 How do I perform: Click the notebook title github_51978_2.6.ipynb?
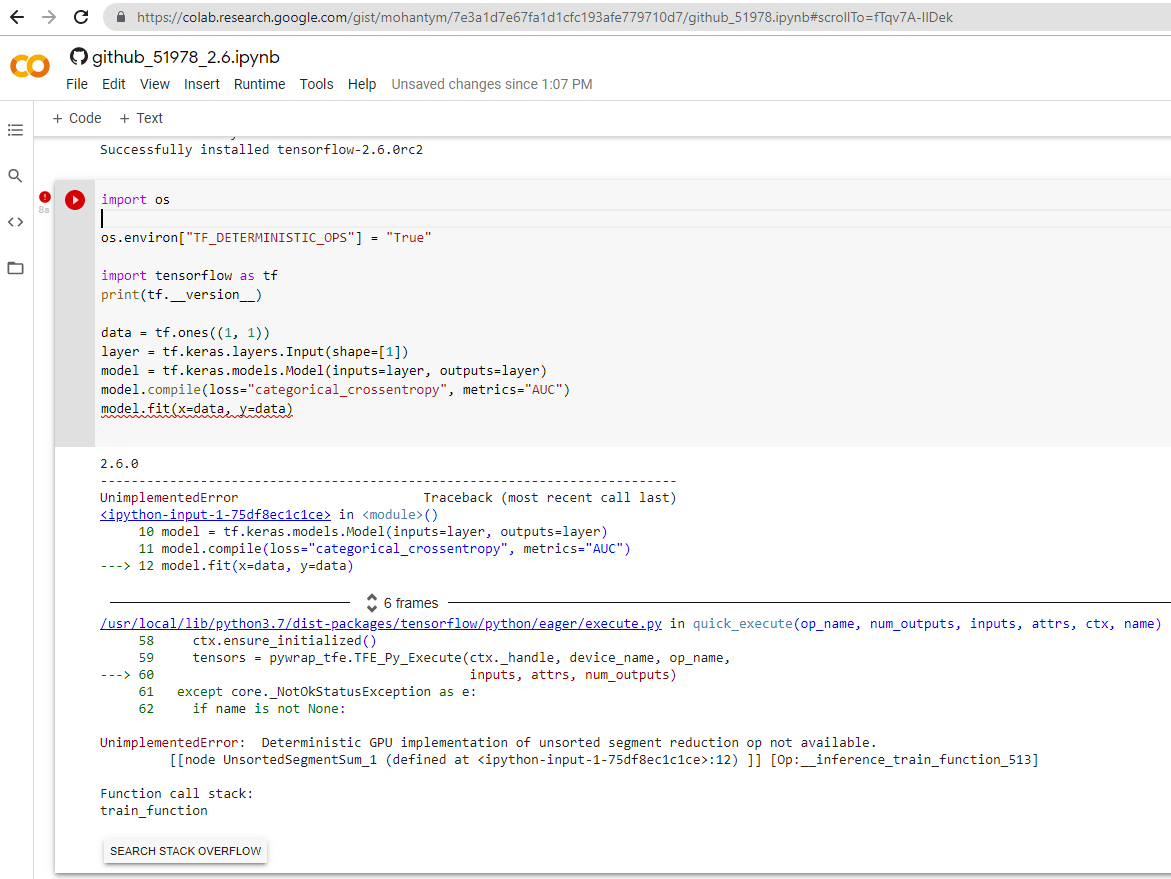coord(183,57)
